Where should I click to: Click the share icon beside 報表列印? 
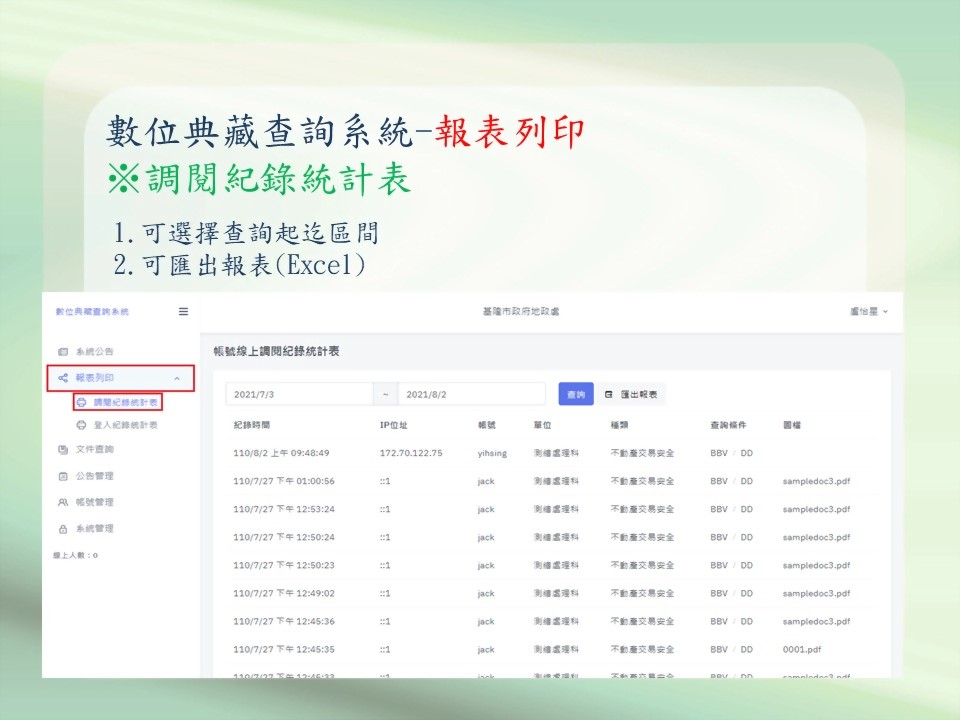[x=63, y=378]
